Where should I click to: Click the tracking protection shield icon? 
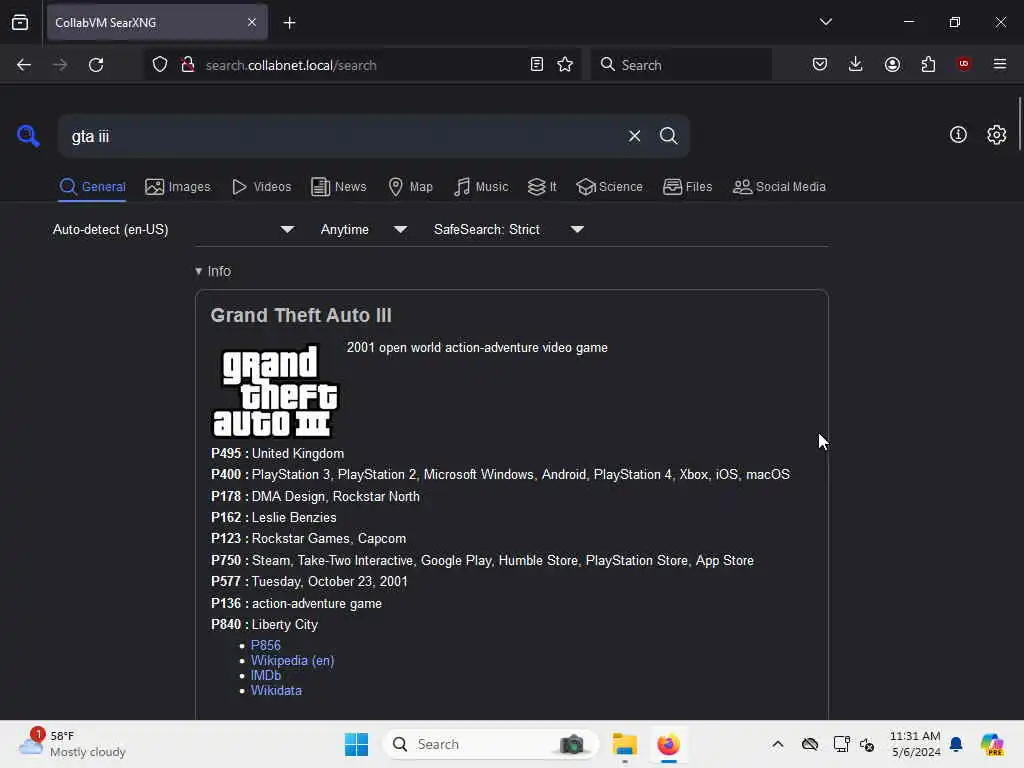(x=160, y=65)
